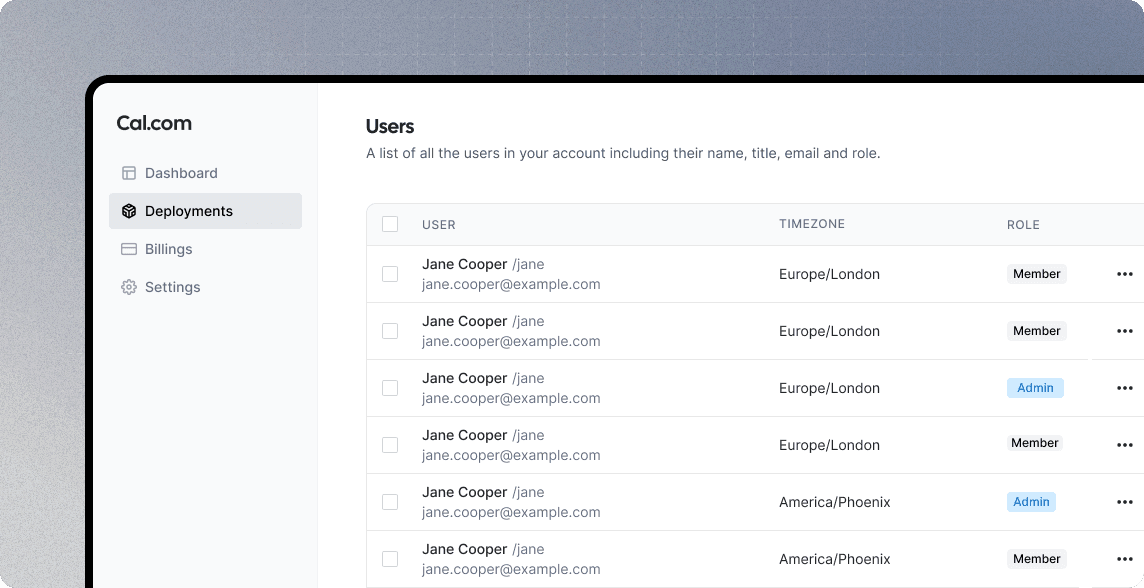Click the users list description text
Viewport: 1144px width, 588px height.
[623, 153]
